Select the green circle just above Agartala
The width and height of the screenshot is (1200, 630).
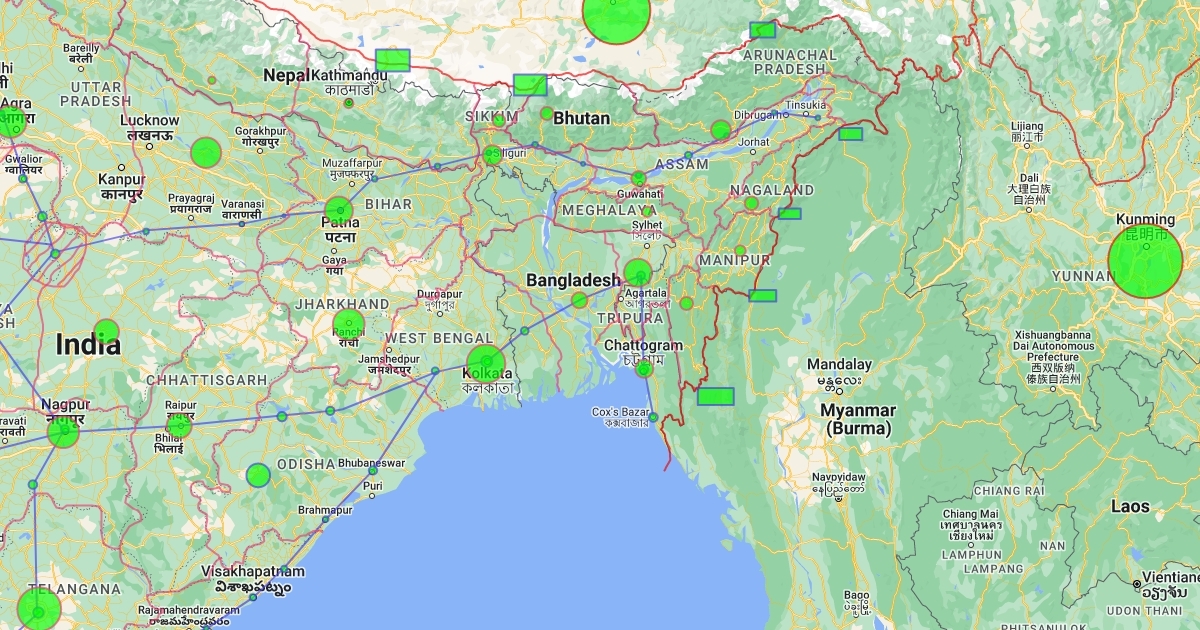pos(638,272)
